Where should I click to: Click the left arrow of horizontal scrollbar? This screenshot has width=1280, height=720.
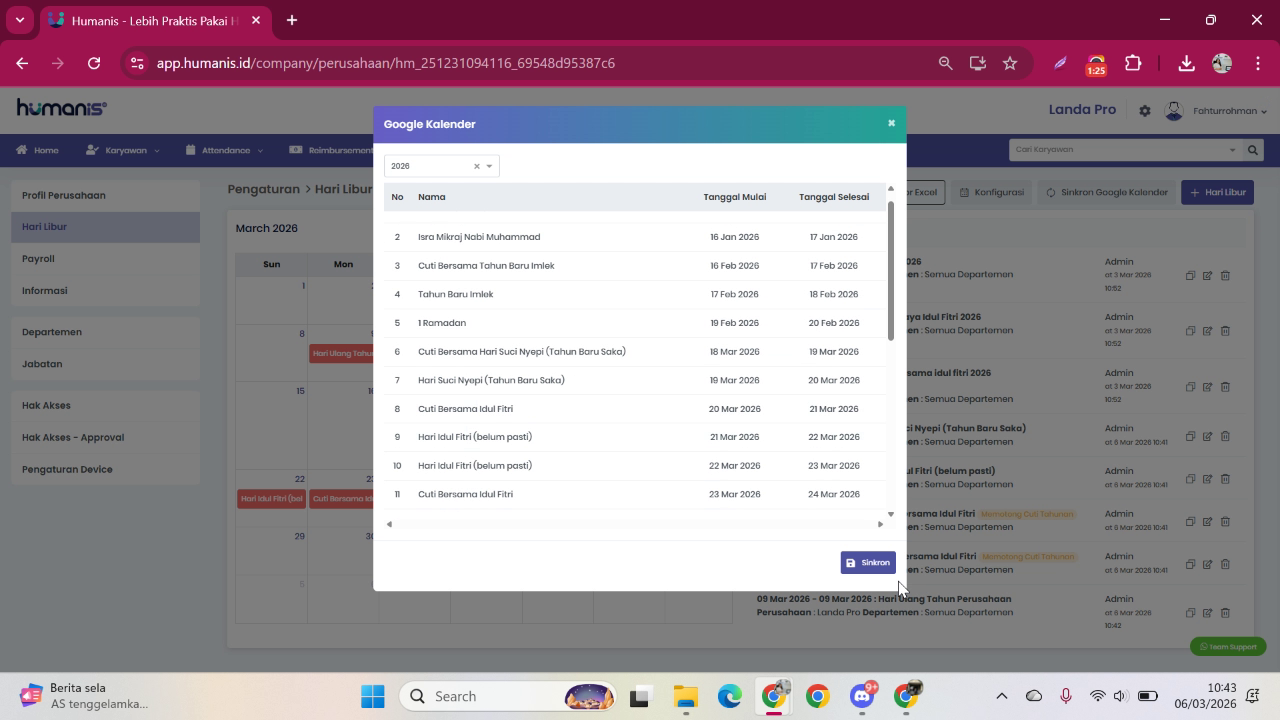point(389,524)
